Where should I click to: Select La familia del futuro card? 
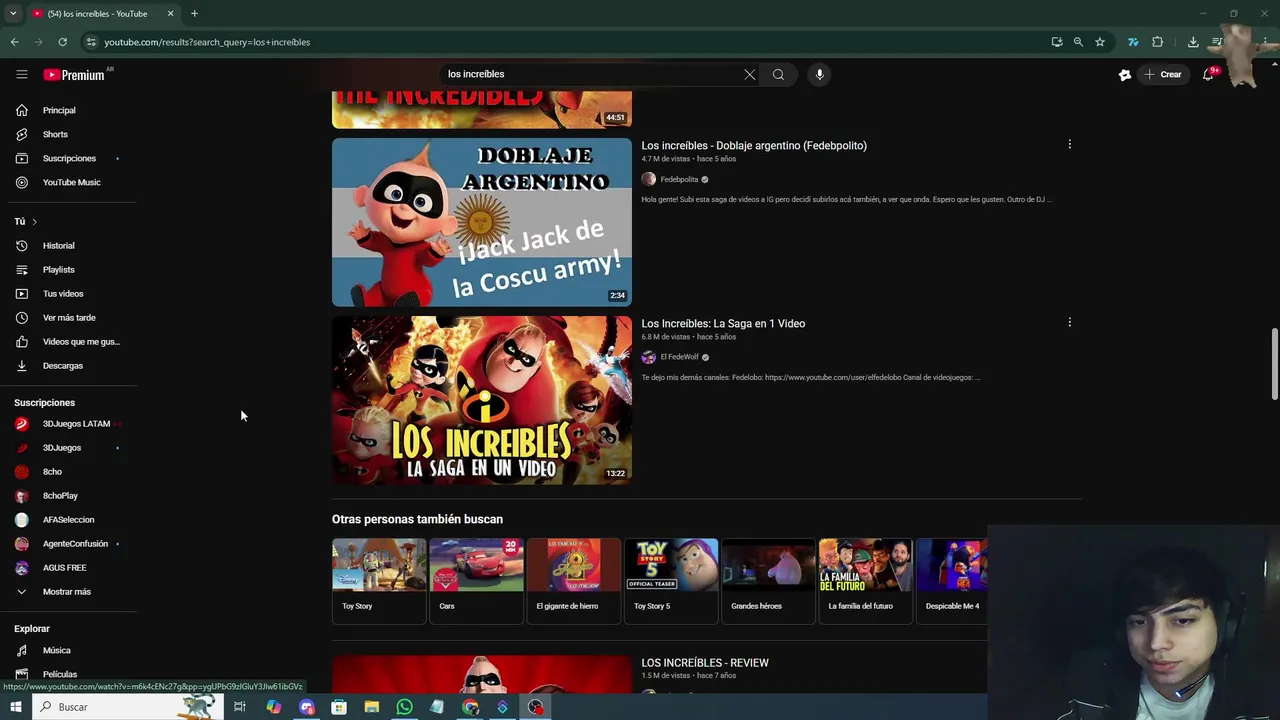click(x=865, y=580)
